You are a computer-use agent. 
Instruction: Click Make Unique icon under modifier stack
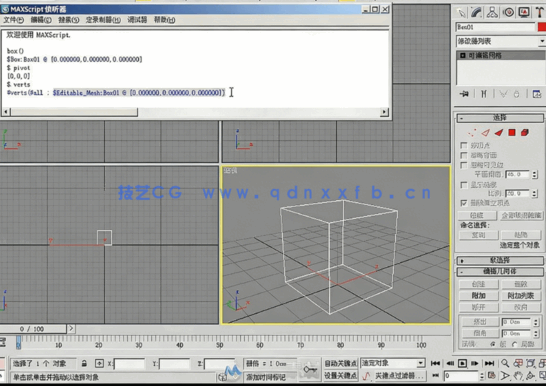pos(503,94)
